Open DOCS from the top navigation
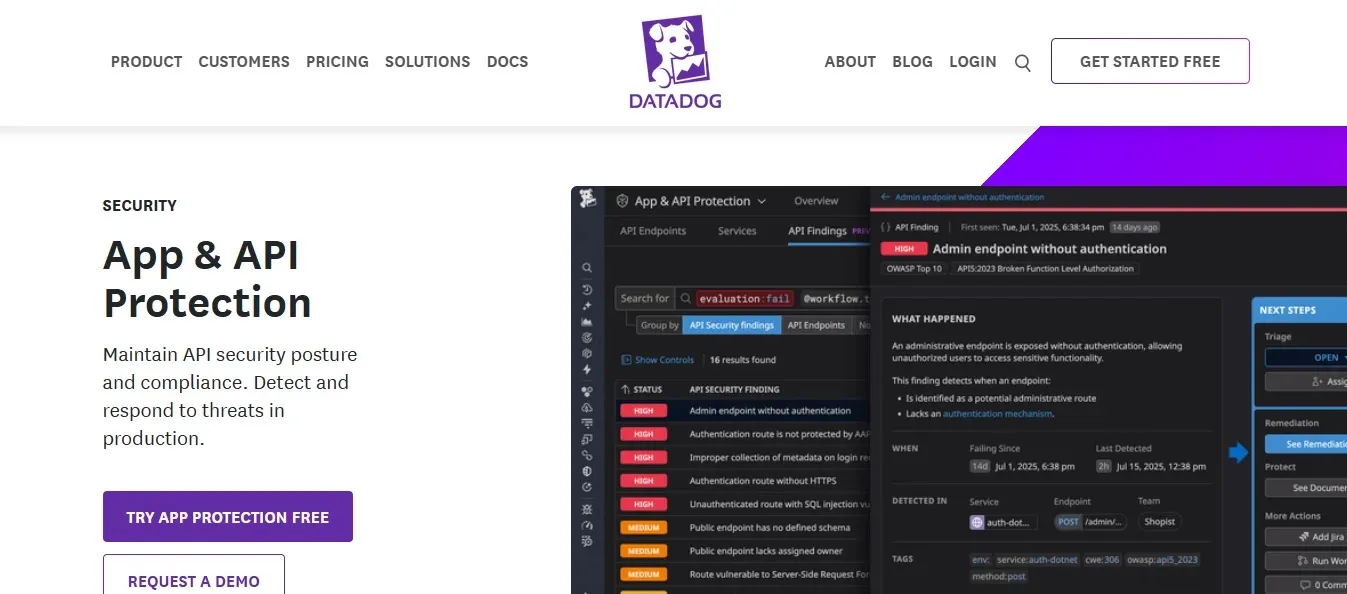Image resolution: width=1347 pixels, height=594 pixels. click(507, 62)
